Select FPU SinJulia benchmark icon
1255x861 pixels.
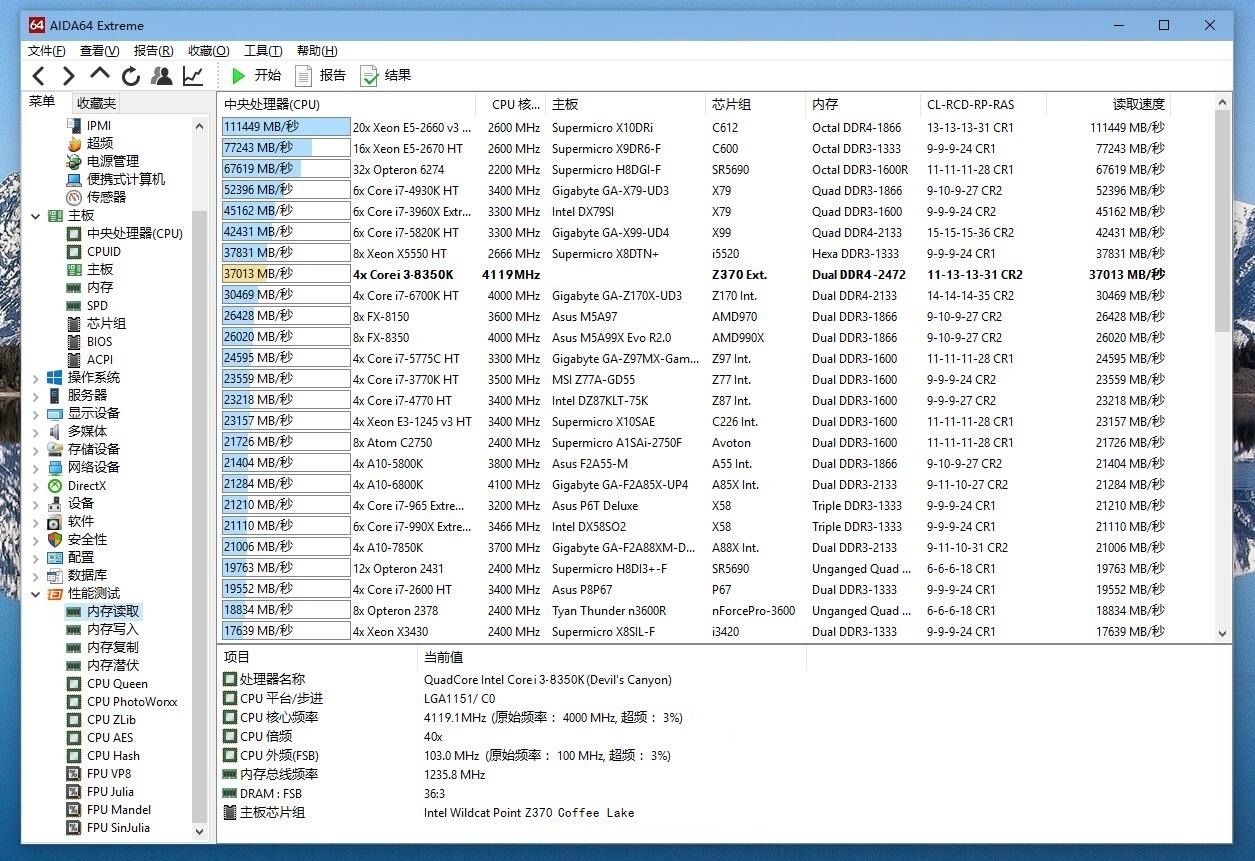tap(74, 827)
